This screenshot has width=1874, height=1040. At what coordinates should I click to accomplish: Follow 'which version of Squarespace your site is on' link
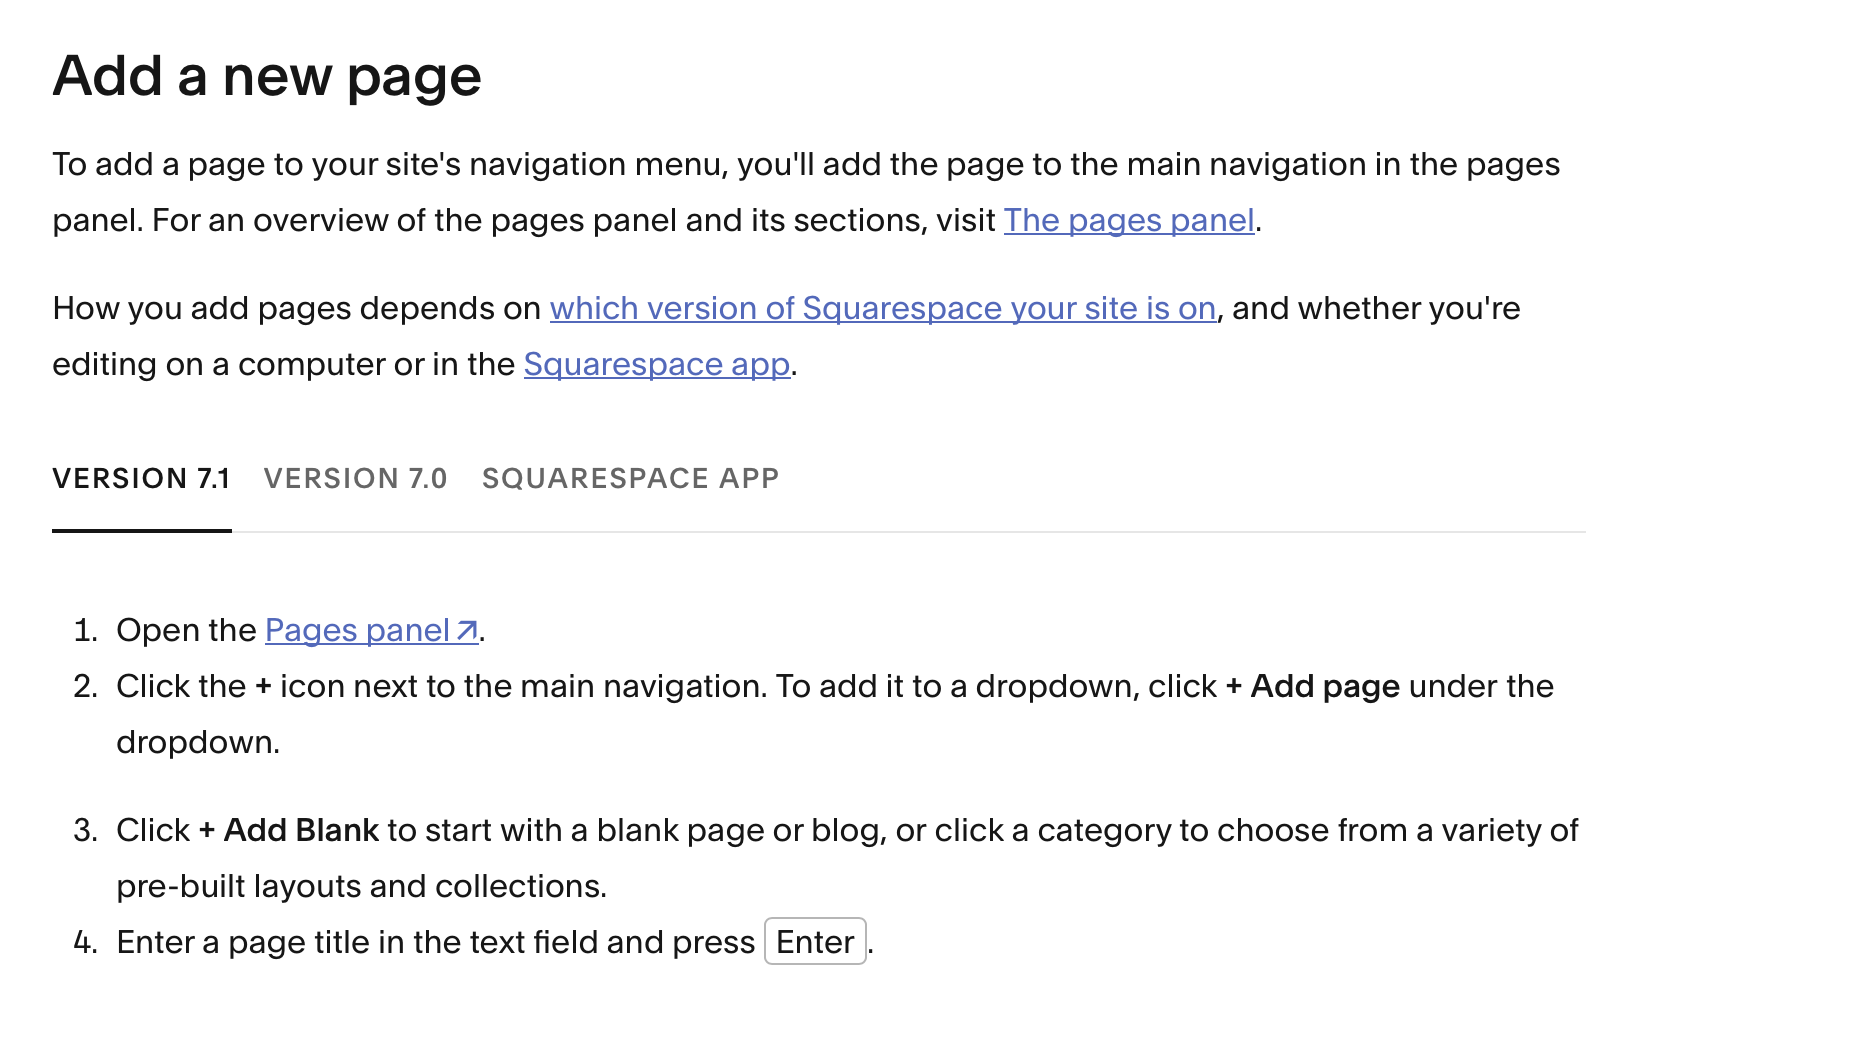click(883, 308)
